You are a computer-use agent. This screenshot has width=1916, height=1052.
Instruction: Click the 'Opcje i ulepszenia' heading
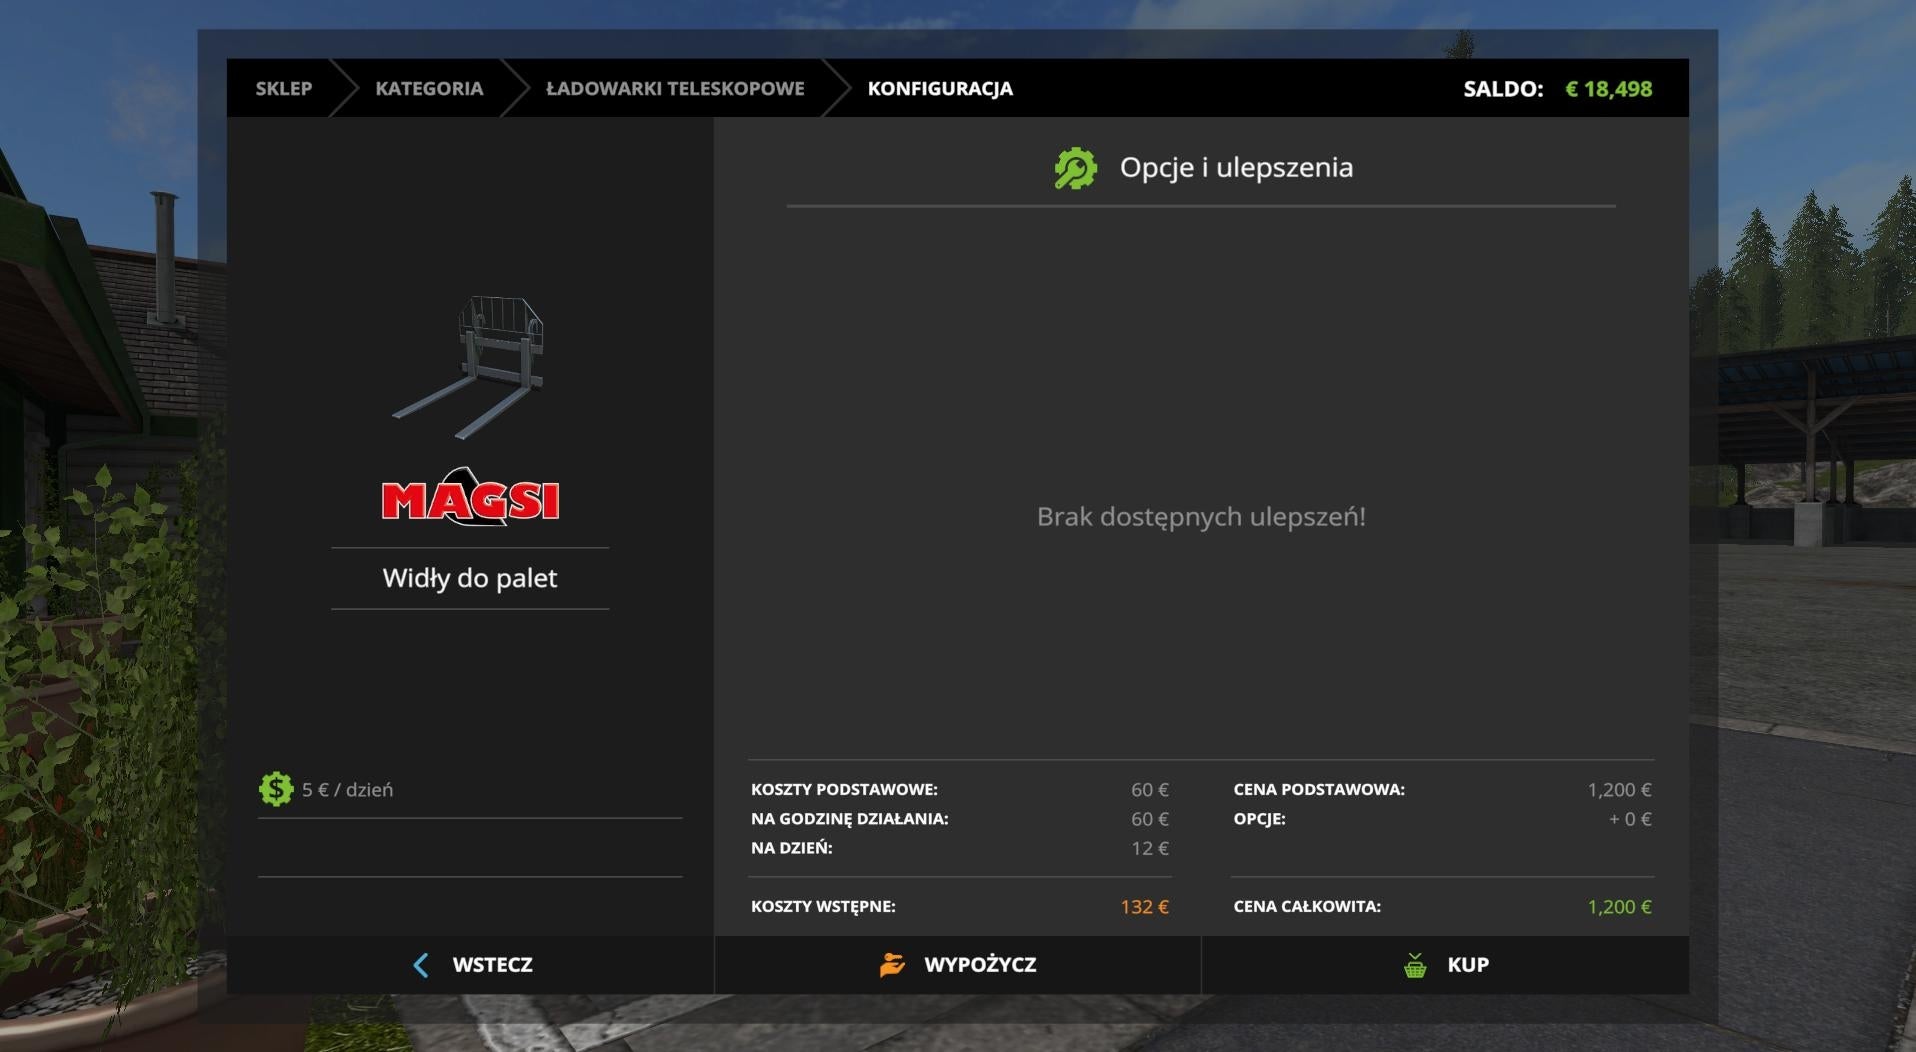pos(1236,167)
